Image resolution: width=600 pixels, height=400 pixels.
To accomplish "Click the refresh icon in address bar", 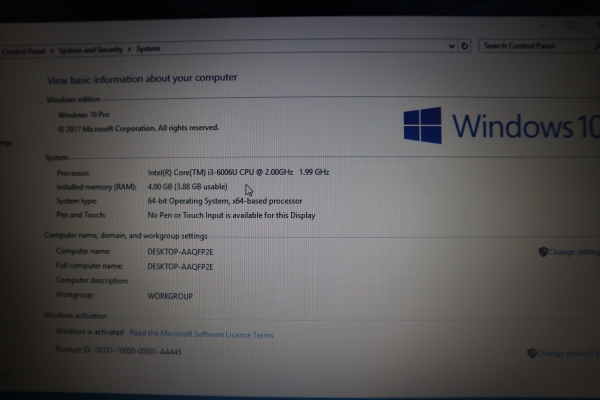I will pos(464,46).
